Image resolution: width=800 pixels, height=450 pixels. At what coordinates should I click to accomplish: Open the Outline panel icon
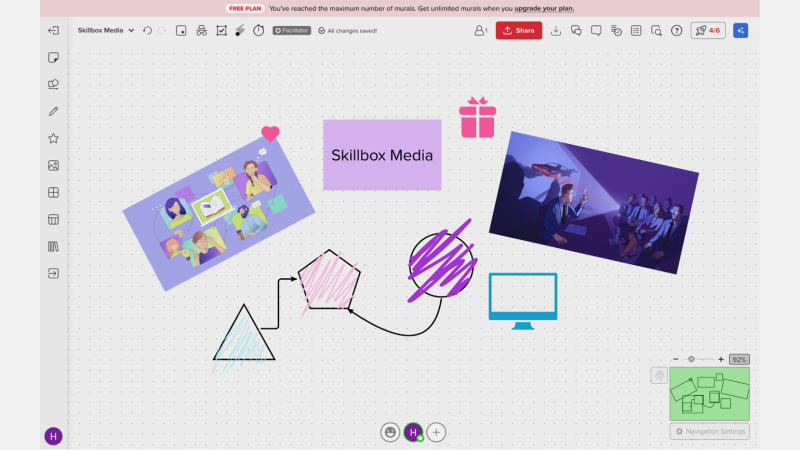tap(181, 31)
